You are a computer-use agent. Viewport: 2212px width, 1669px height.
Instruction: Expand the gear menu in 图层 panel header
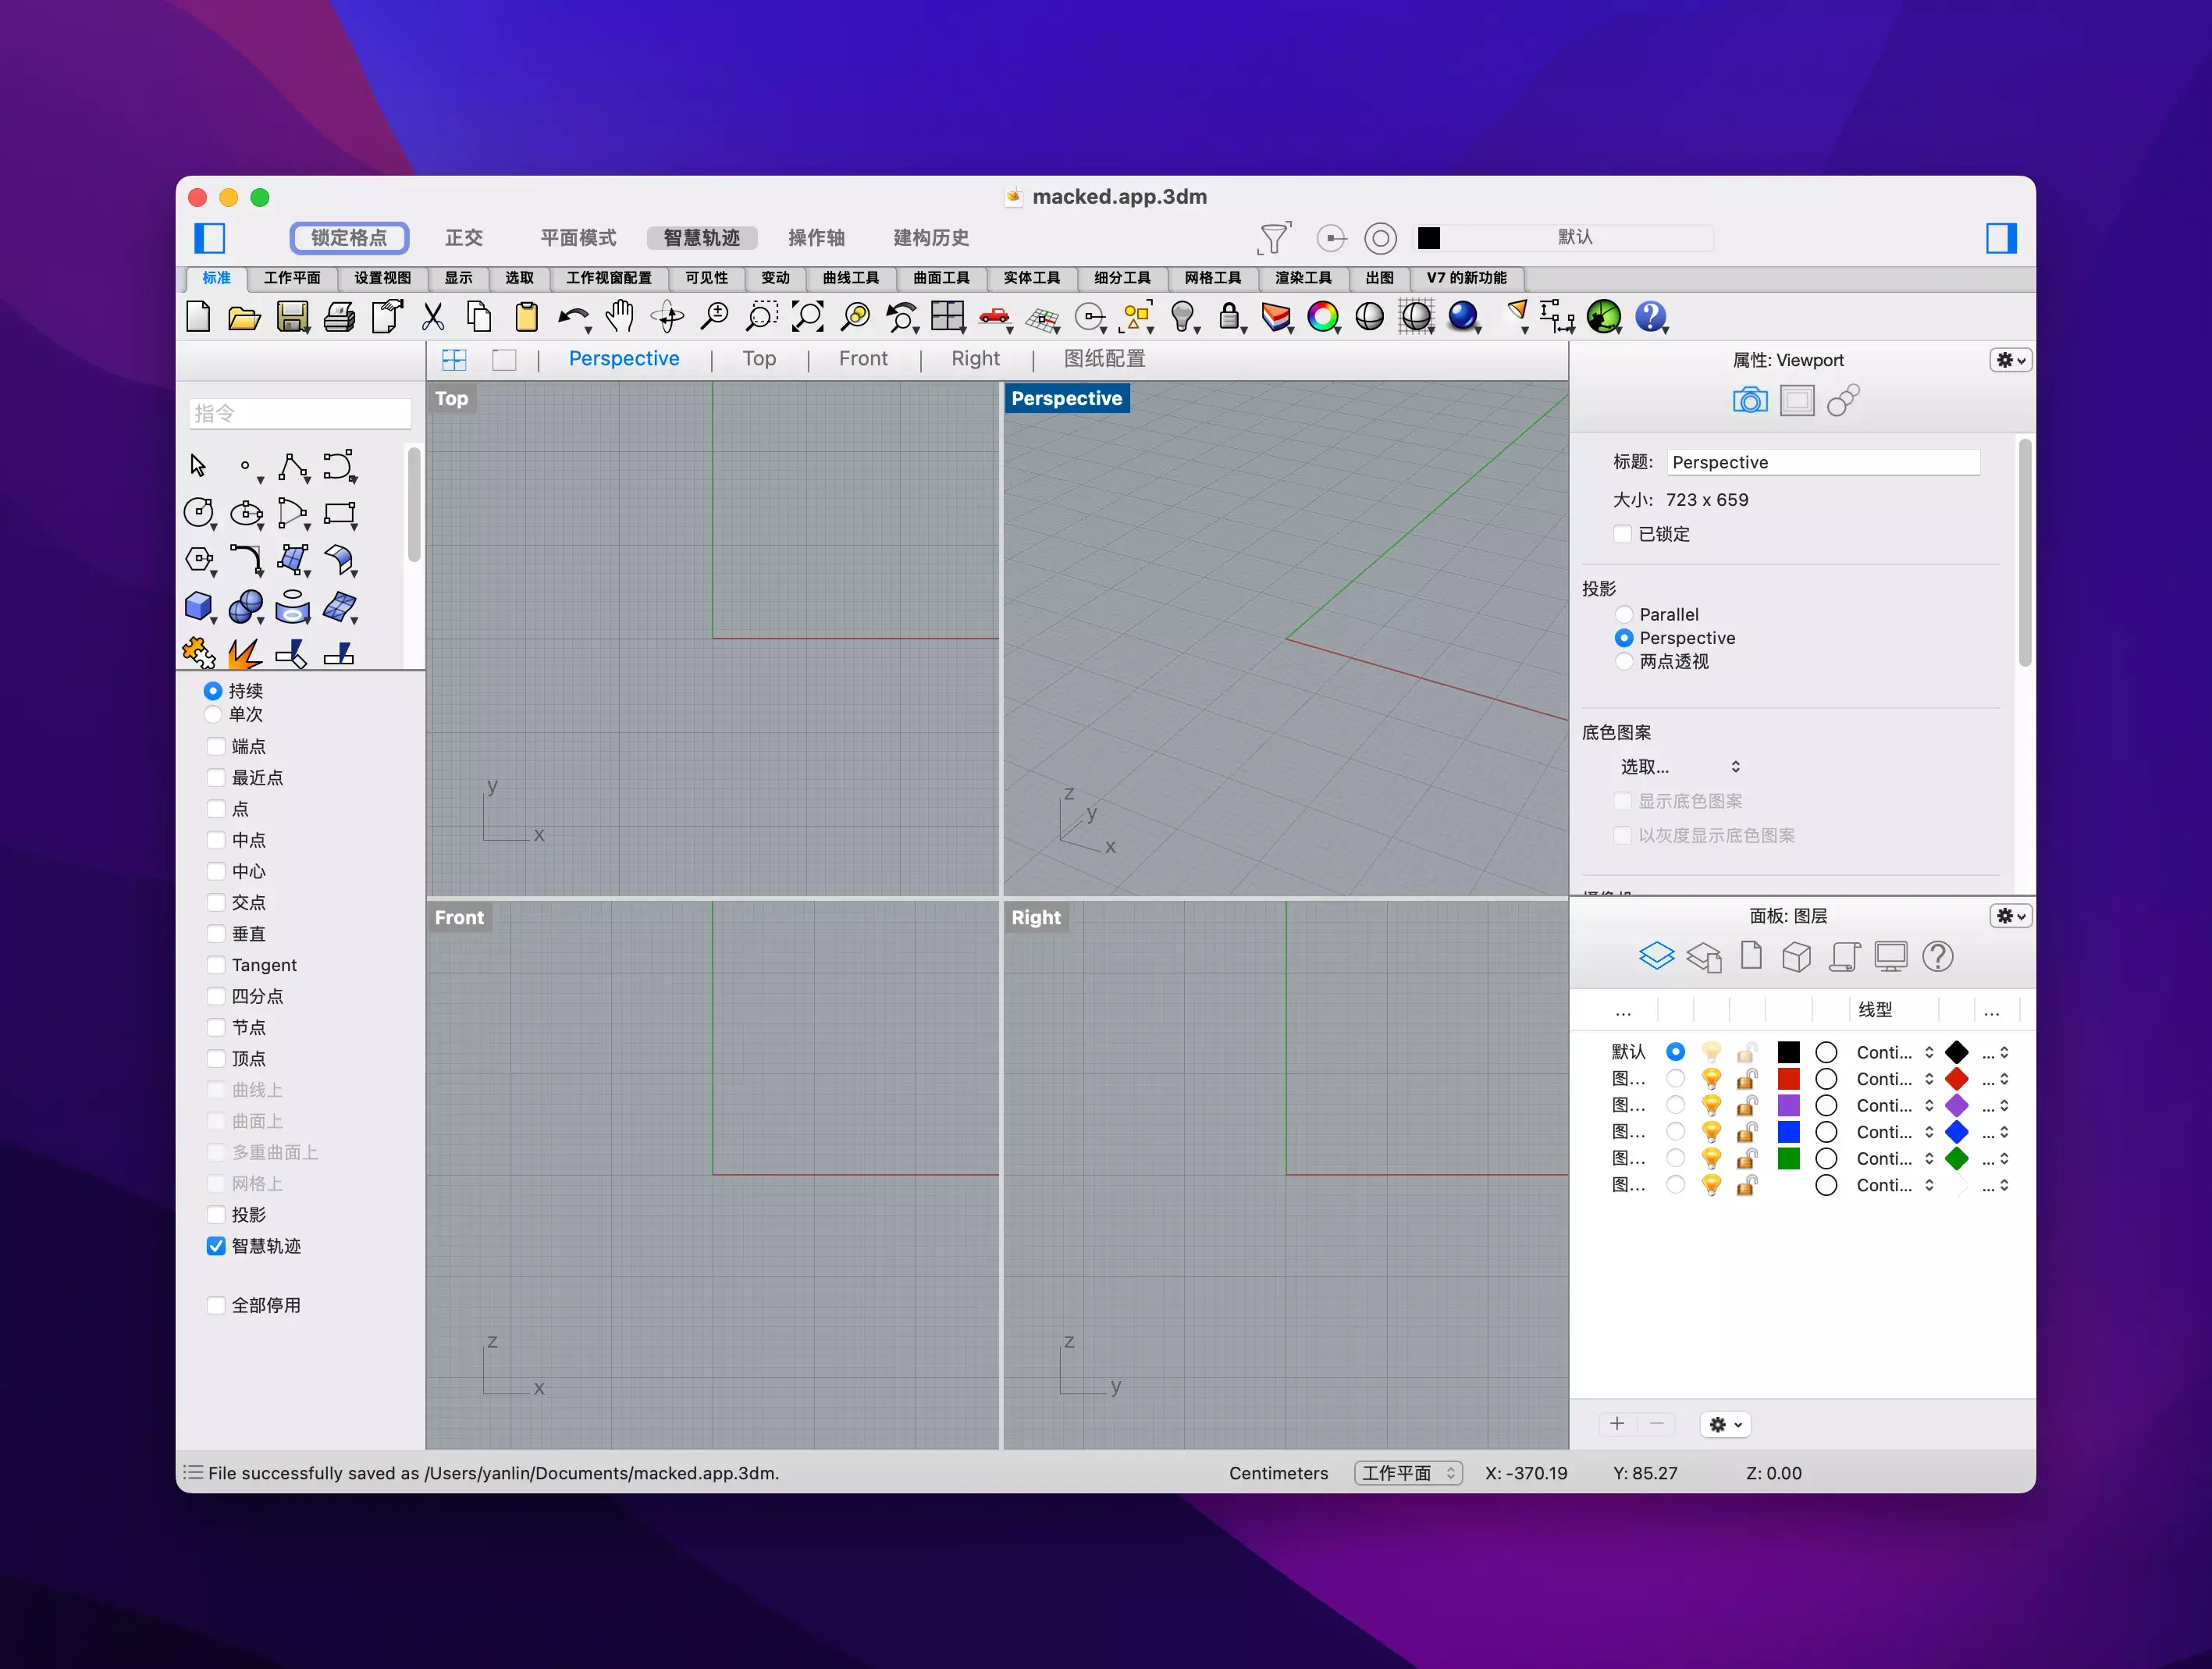coord(2010,916)
